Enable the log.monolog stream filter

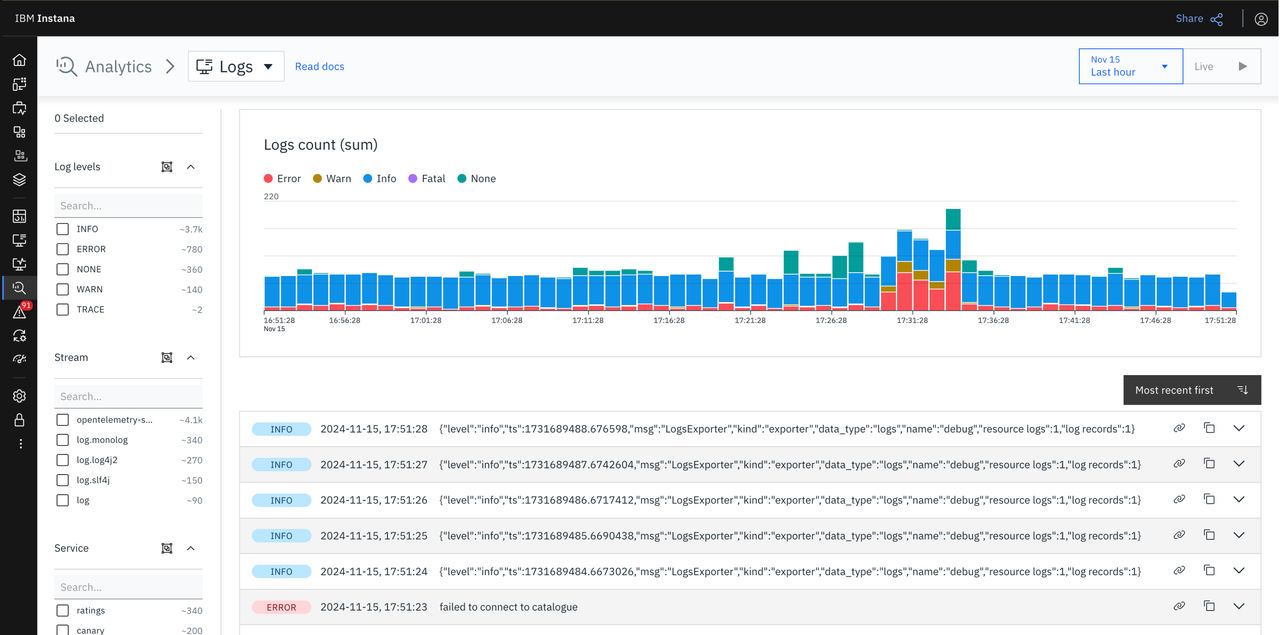(x=63, y=440)
